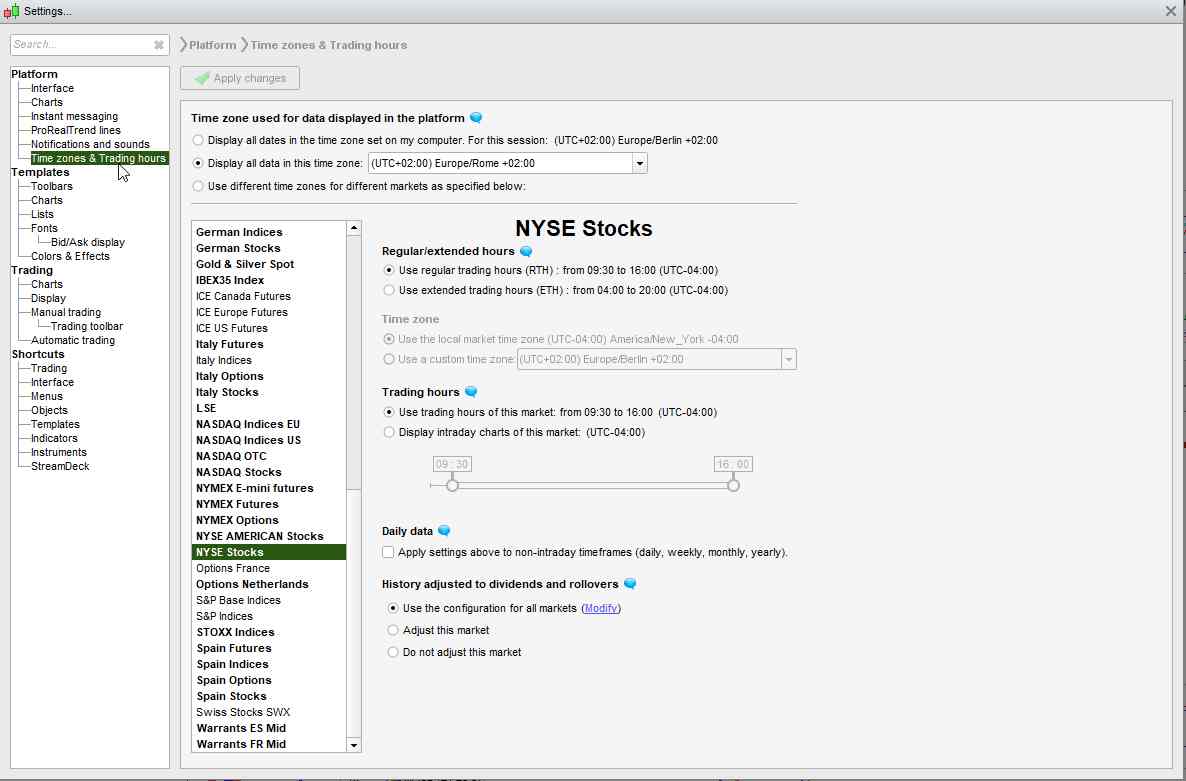Click the 16:00 end slider handle

coord(733,485)
